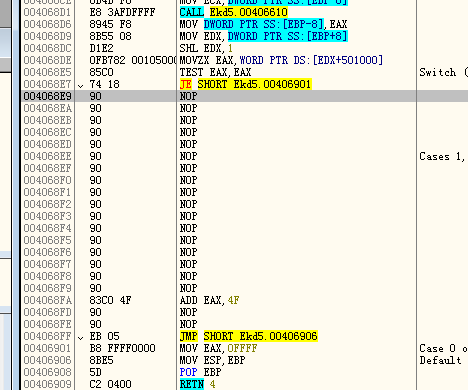468x390 pixels.
Task: Select the ADD EAX,4F instruction
Action: point(209,300)
